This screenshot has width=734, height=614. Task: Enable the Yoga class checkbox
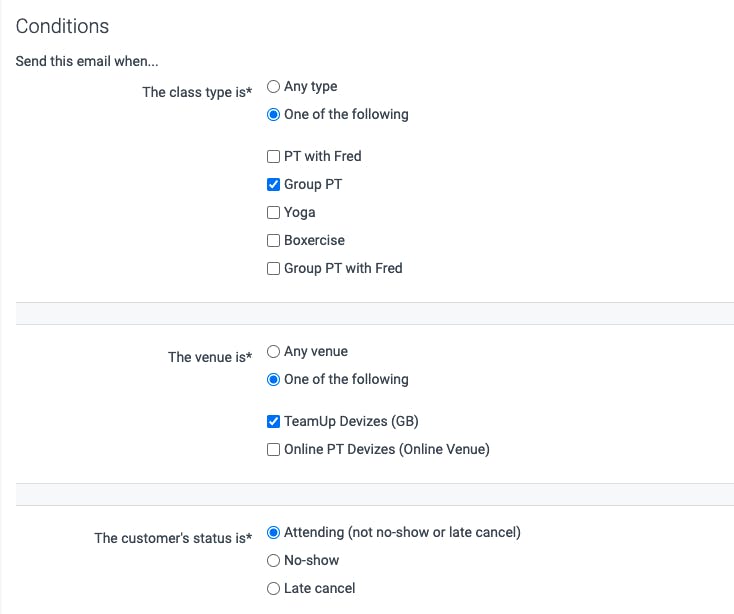[273, 213]
